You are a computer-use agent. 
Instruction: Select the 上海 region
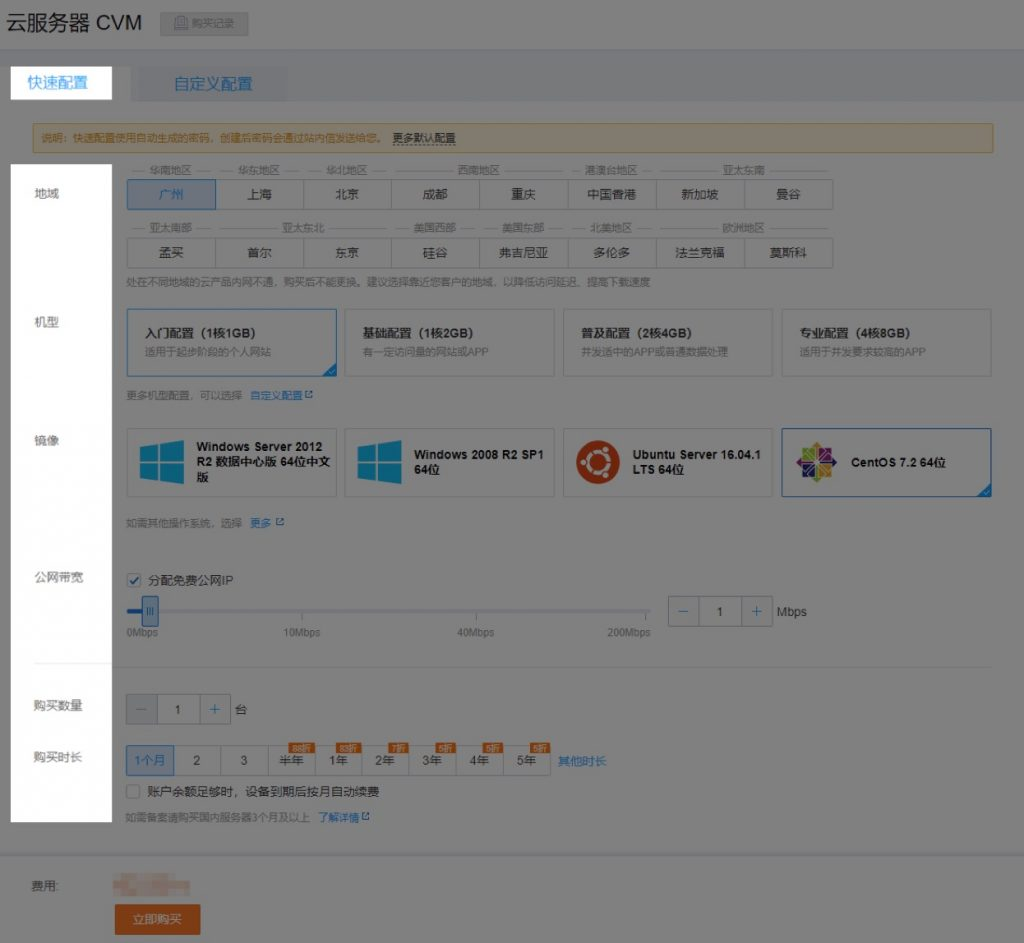click(x=259, y=195)
